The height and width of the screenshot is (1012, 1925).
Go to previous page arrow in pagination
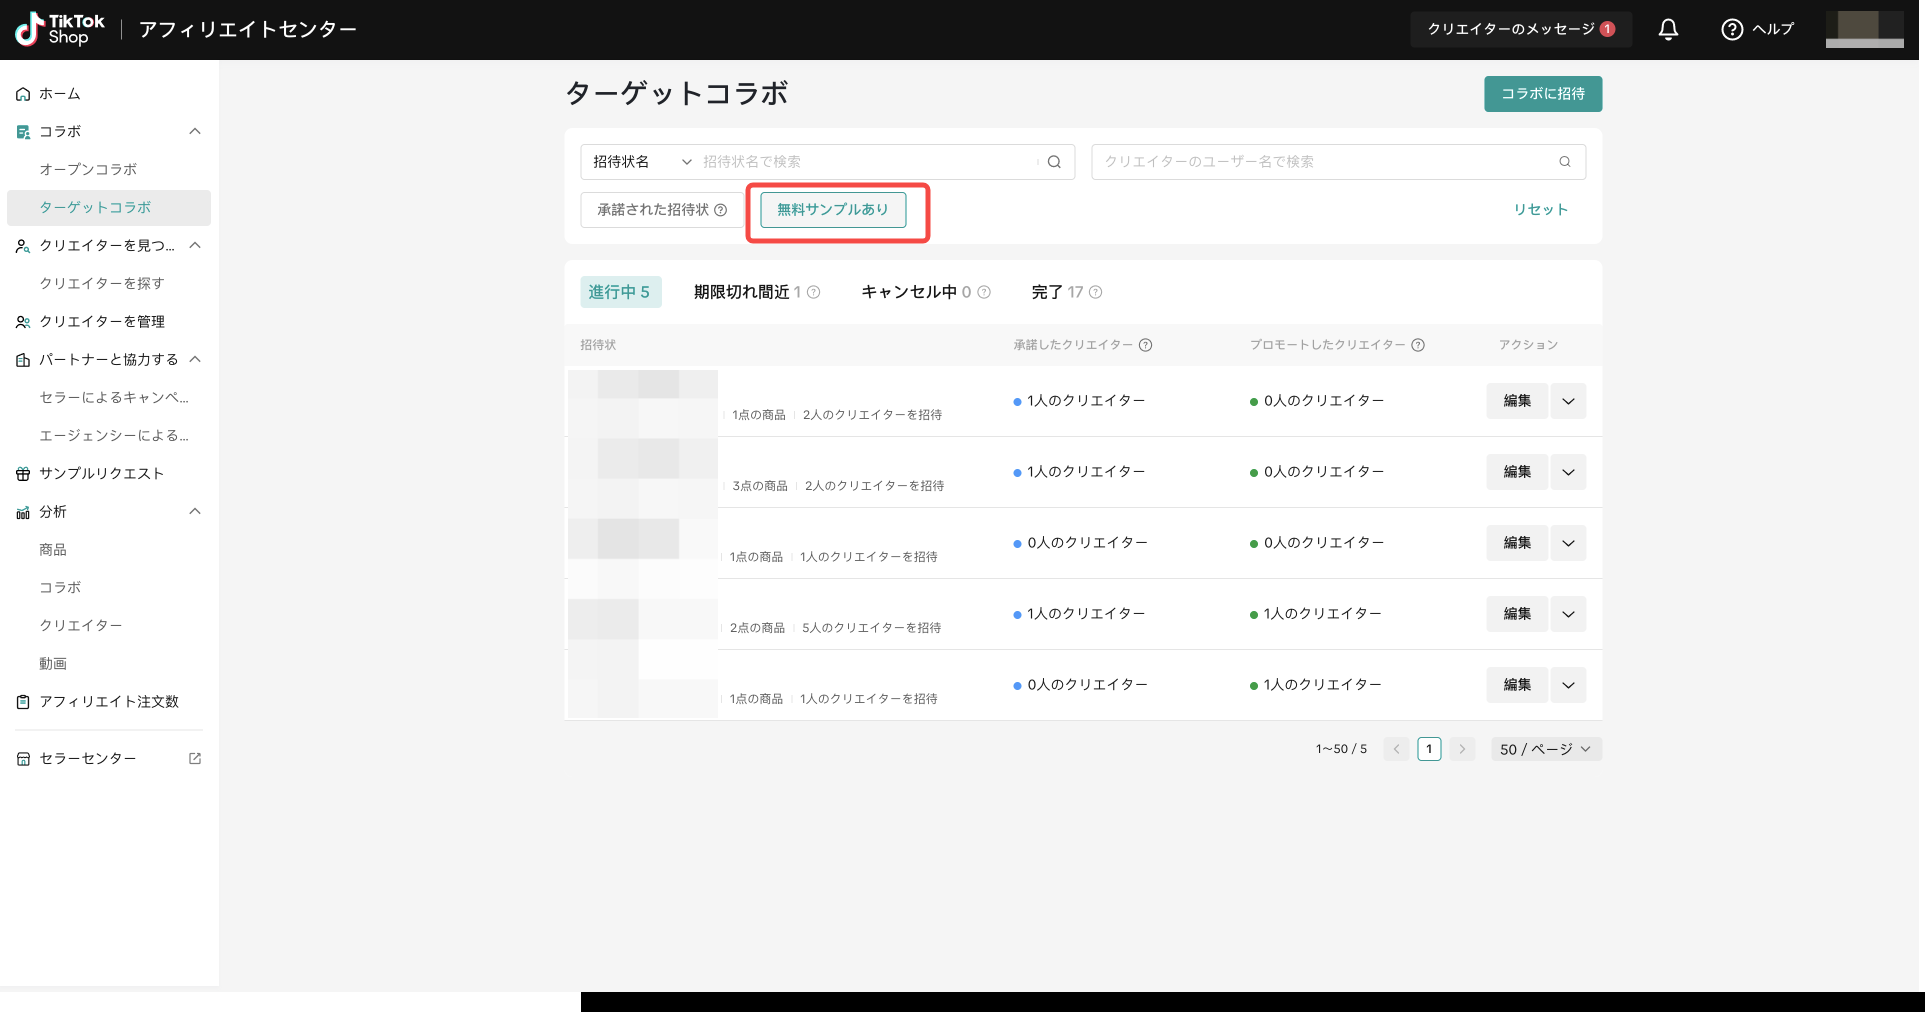[x=1396, y=749]
